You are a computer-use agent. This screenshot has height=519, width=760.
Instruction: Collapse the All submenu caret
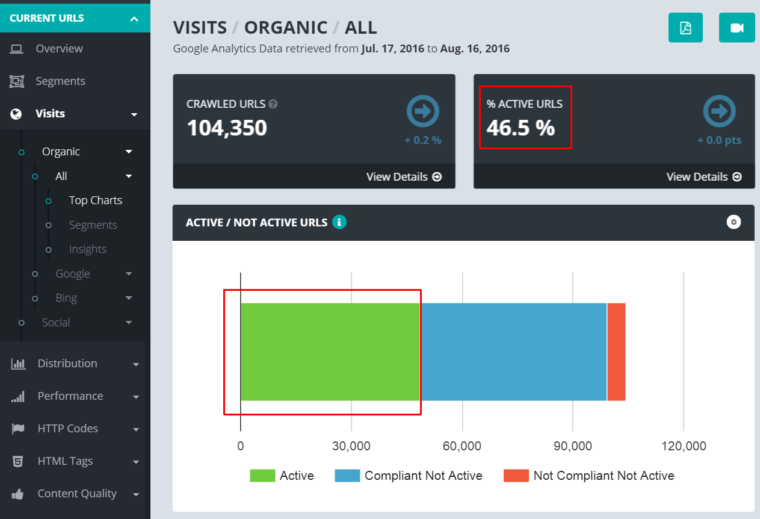click(129, 176)
